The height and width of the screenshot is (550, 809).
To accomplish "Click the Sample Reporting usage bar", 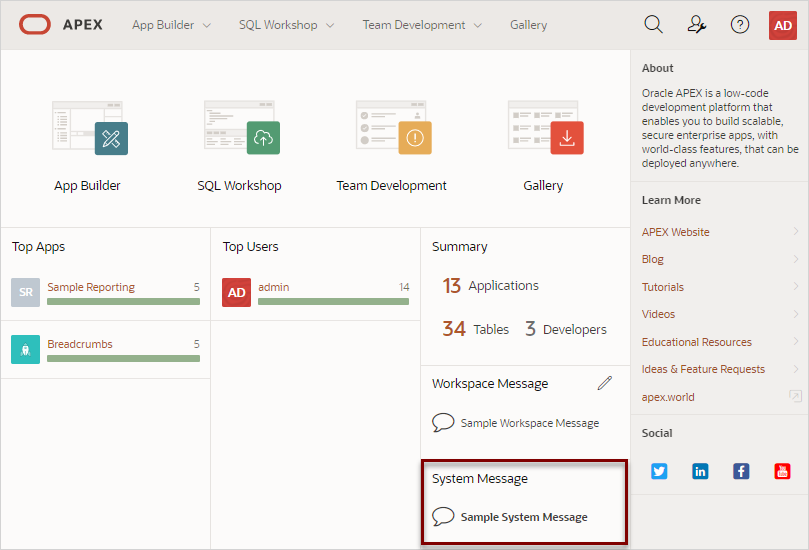I will click(123, 301).
